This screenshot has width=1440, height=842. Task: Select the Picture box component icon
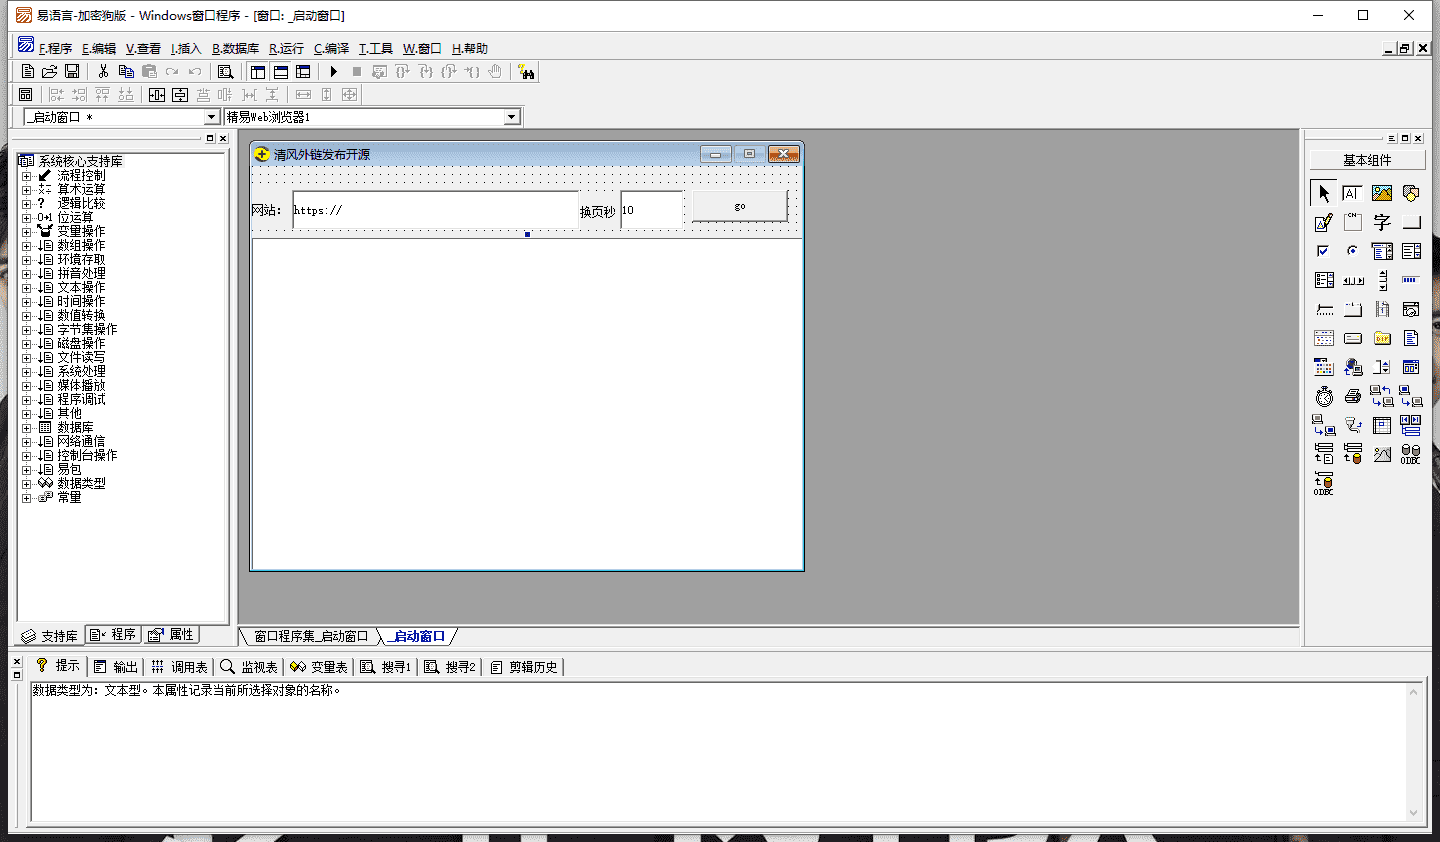1382,193
